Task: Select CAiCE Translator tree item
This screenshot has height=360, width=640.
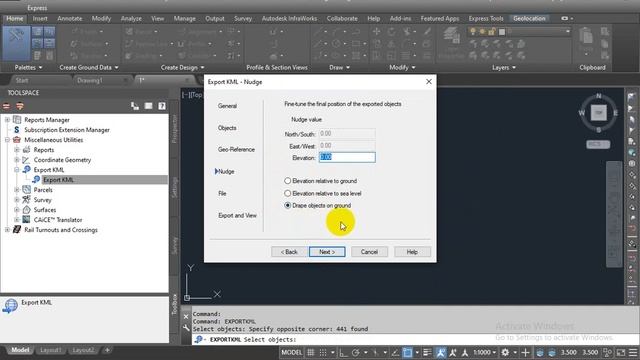Action: (58, 220)
